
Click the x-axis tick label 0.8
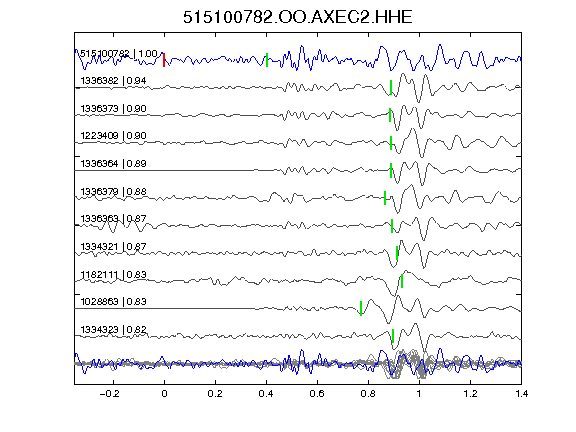368,394
